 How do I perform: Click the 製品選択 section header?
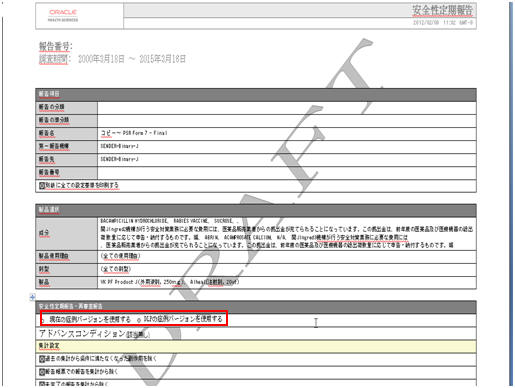pos(256,210)
